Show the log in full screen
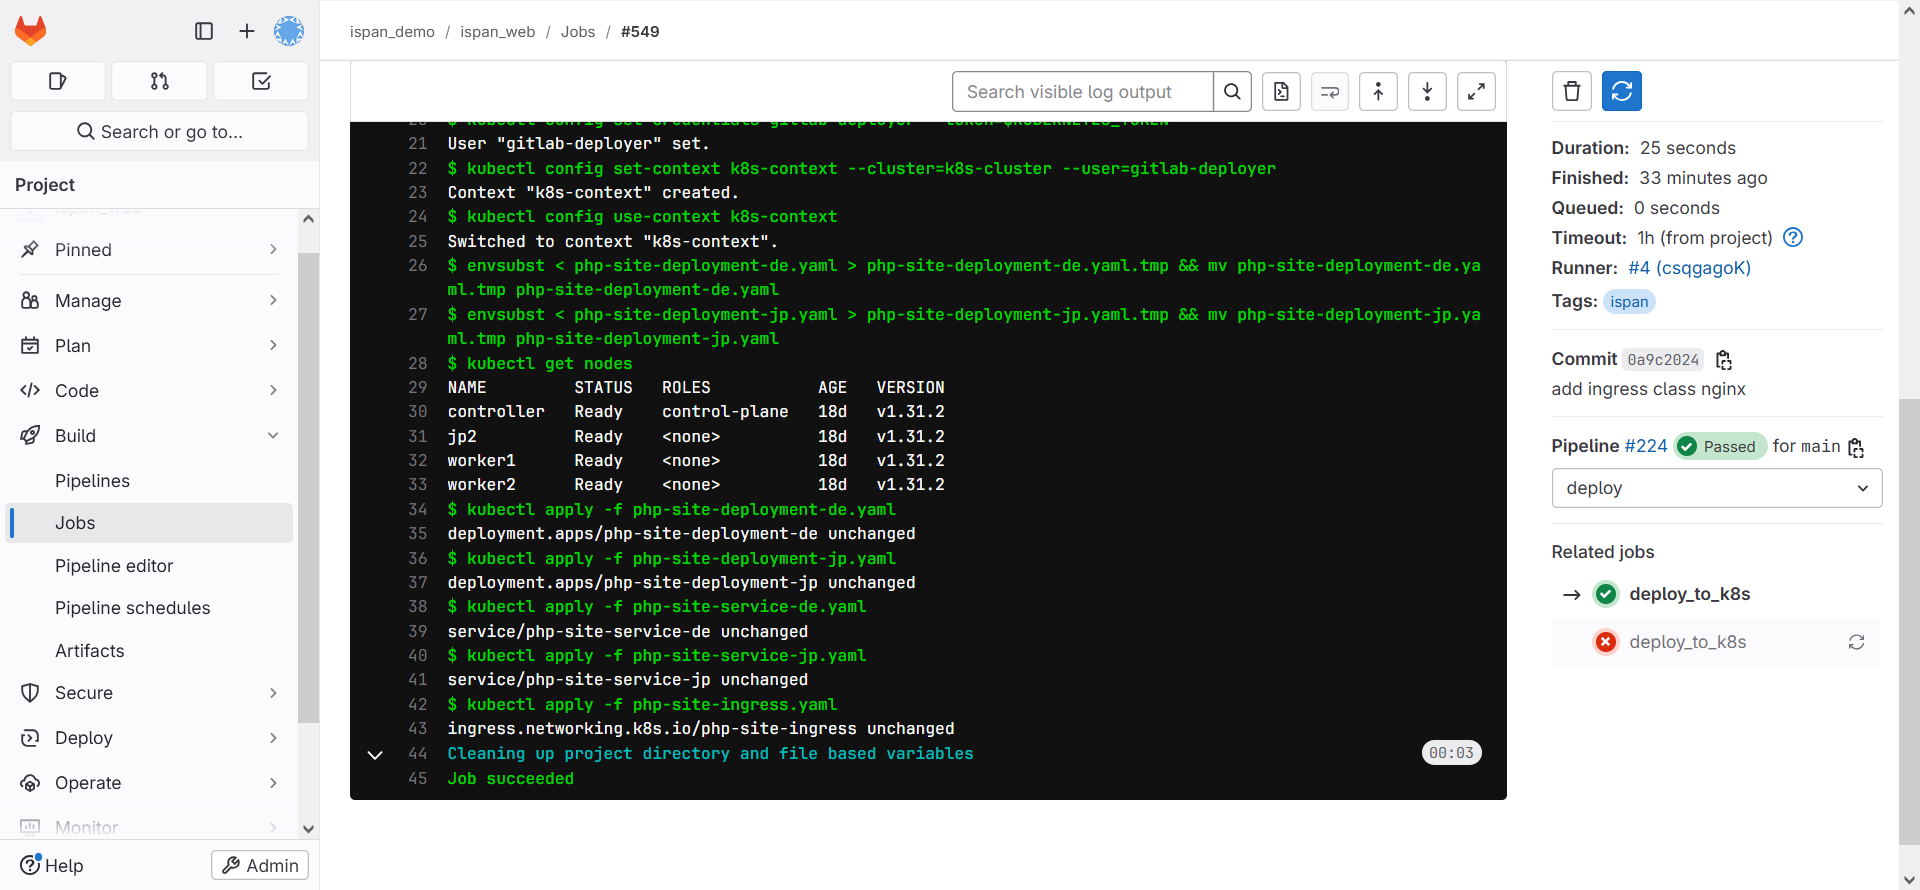This screenshot has height=890, width=1920. (x=1476, y=92)
